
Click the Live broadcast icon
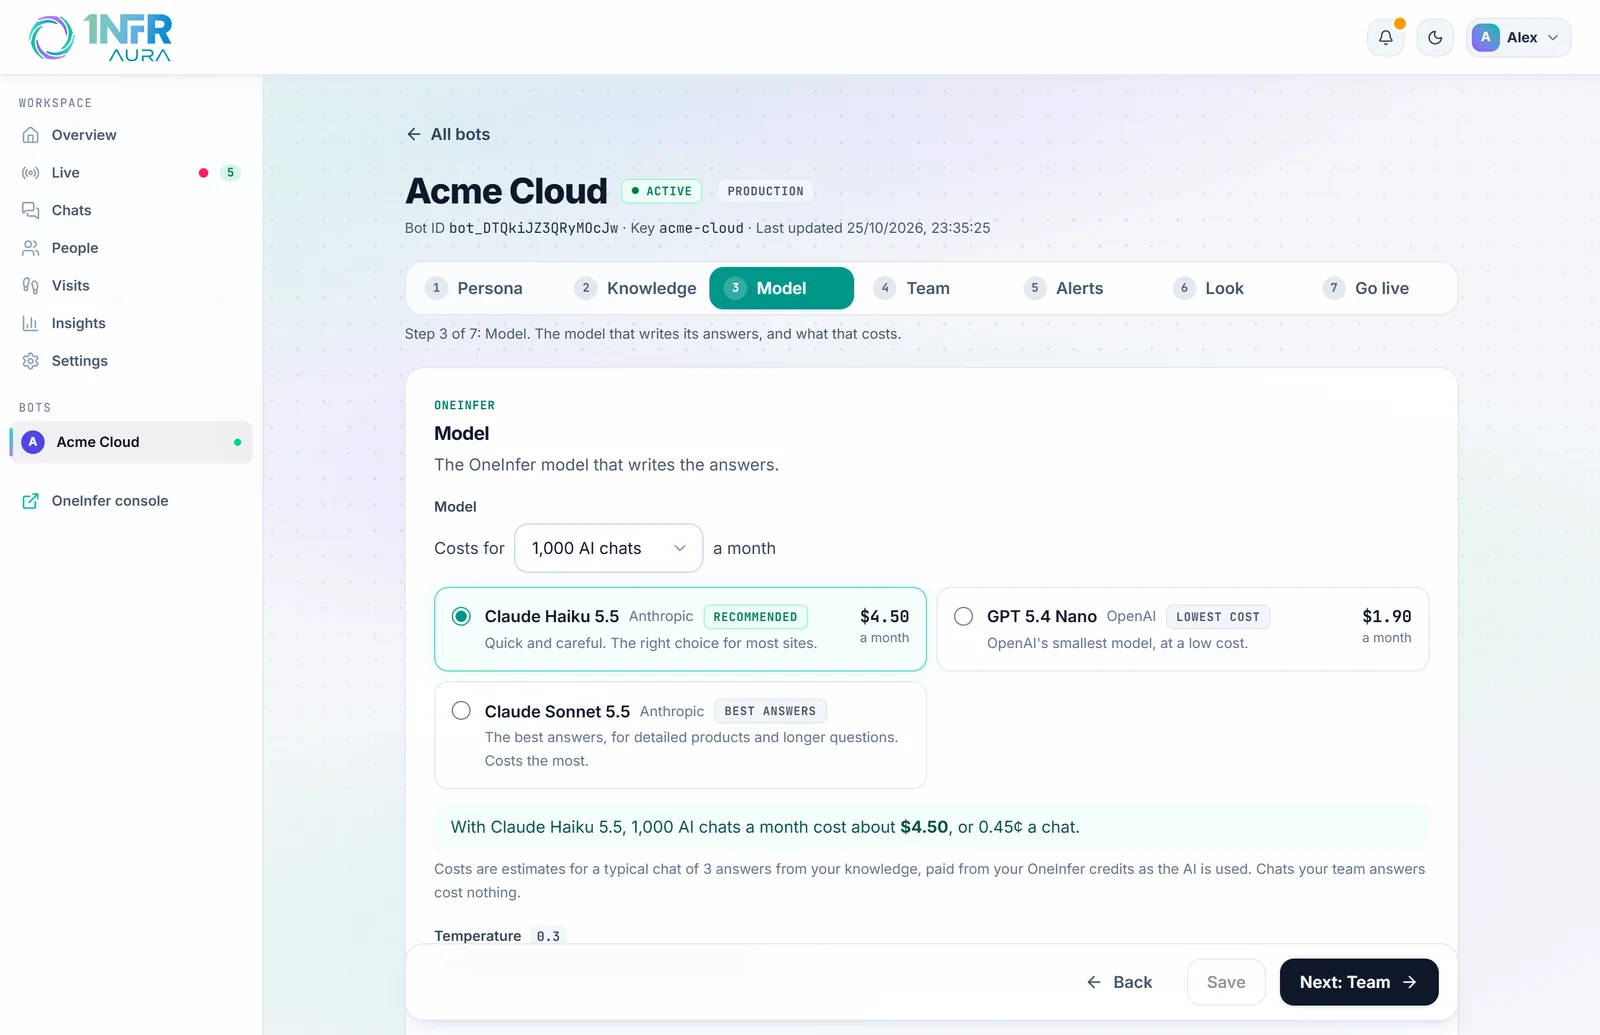pyautogui.click(x=31, y=173)
